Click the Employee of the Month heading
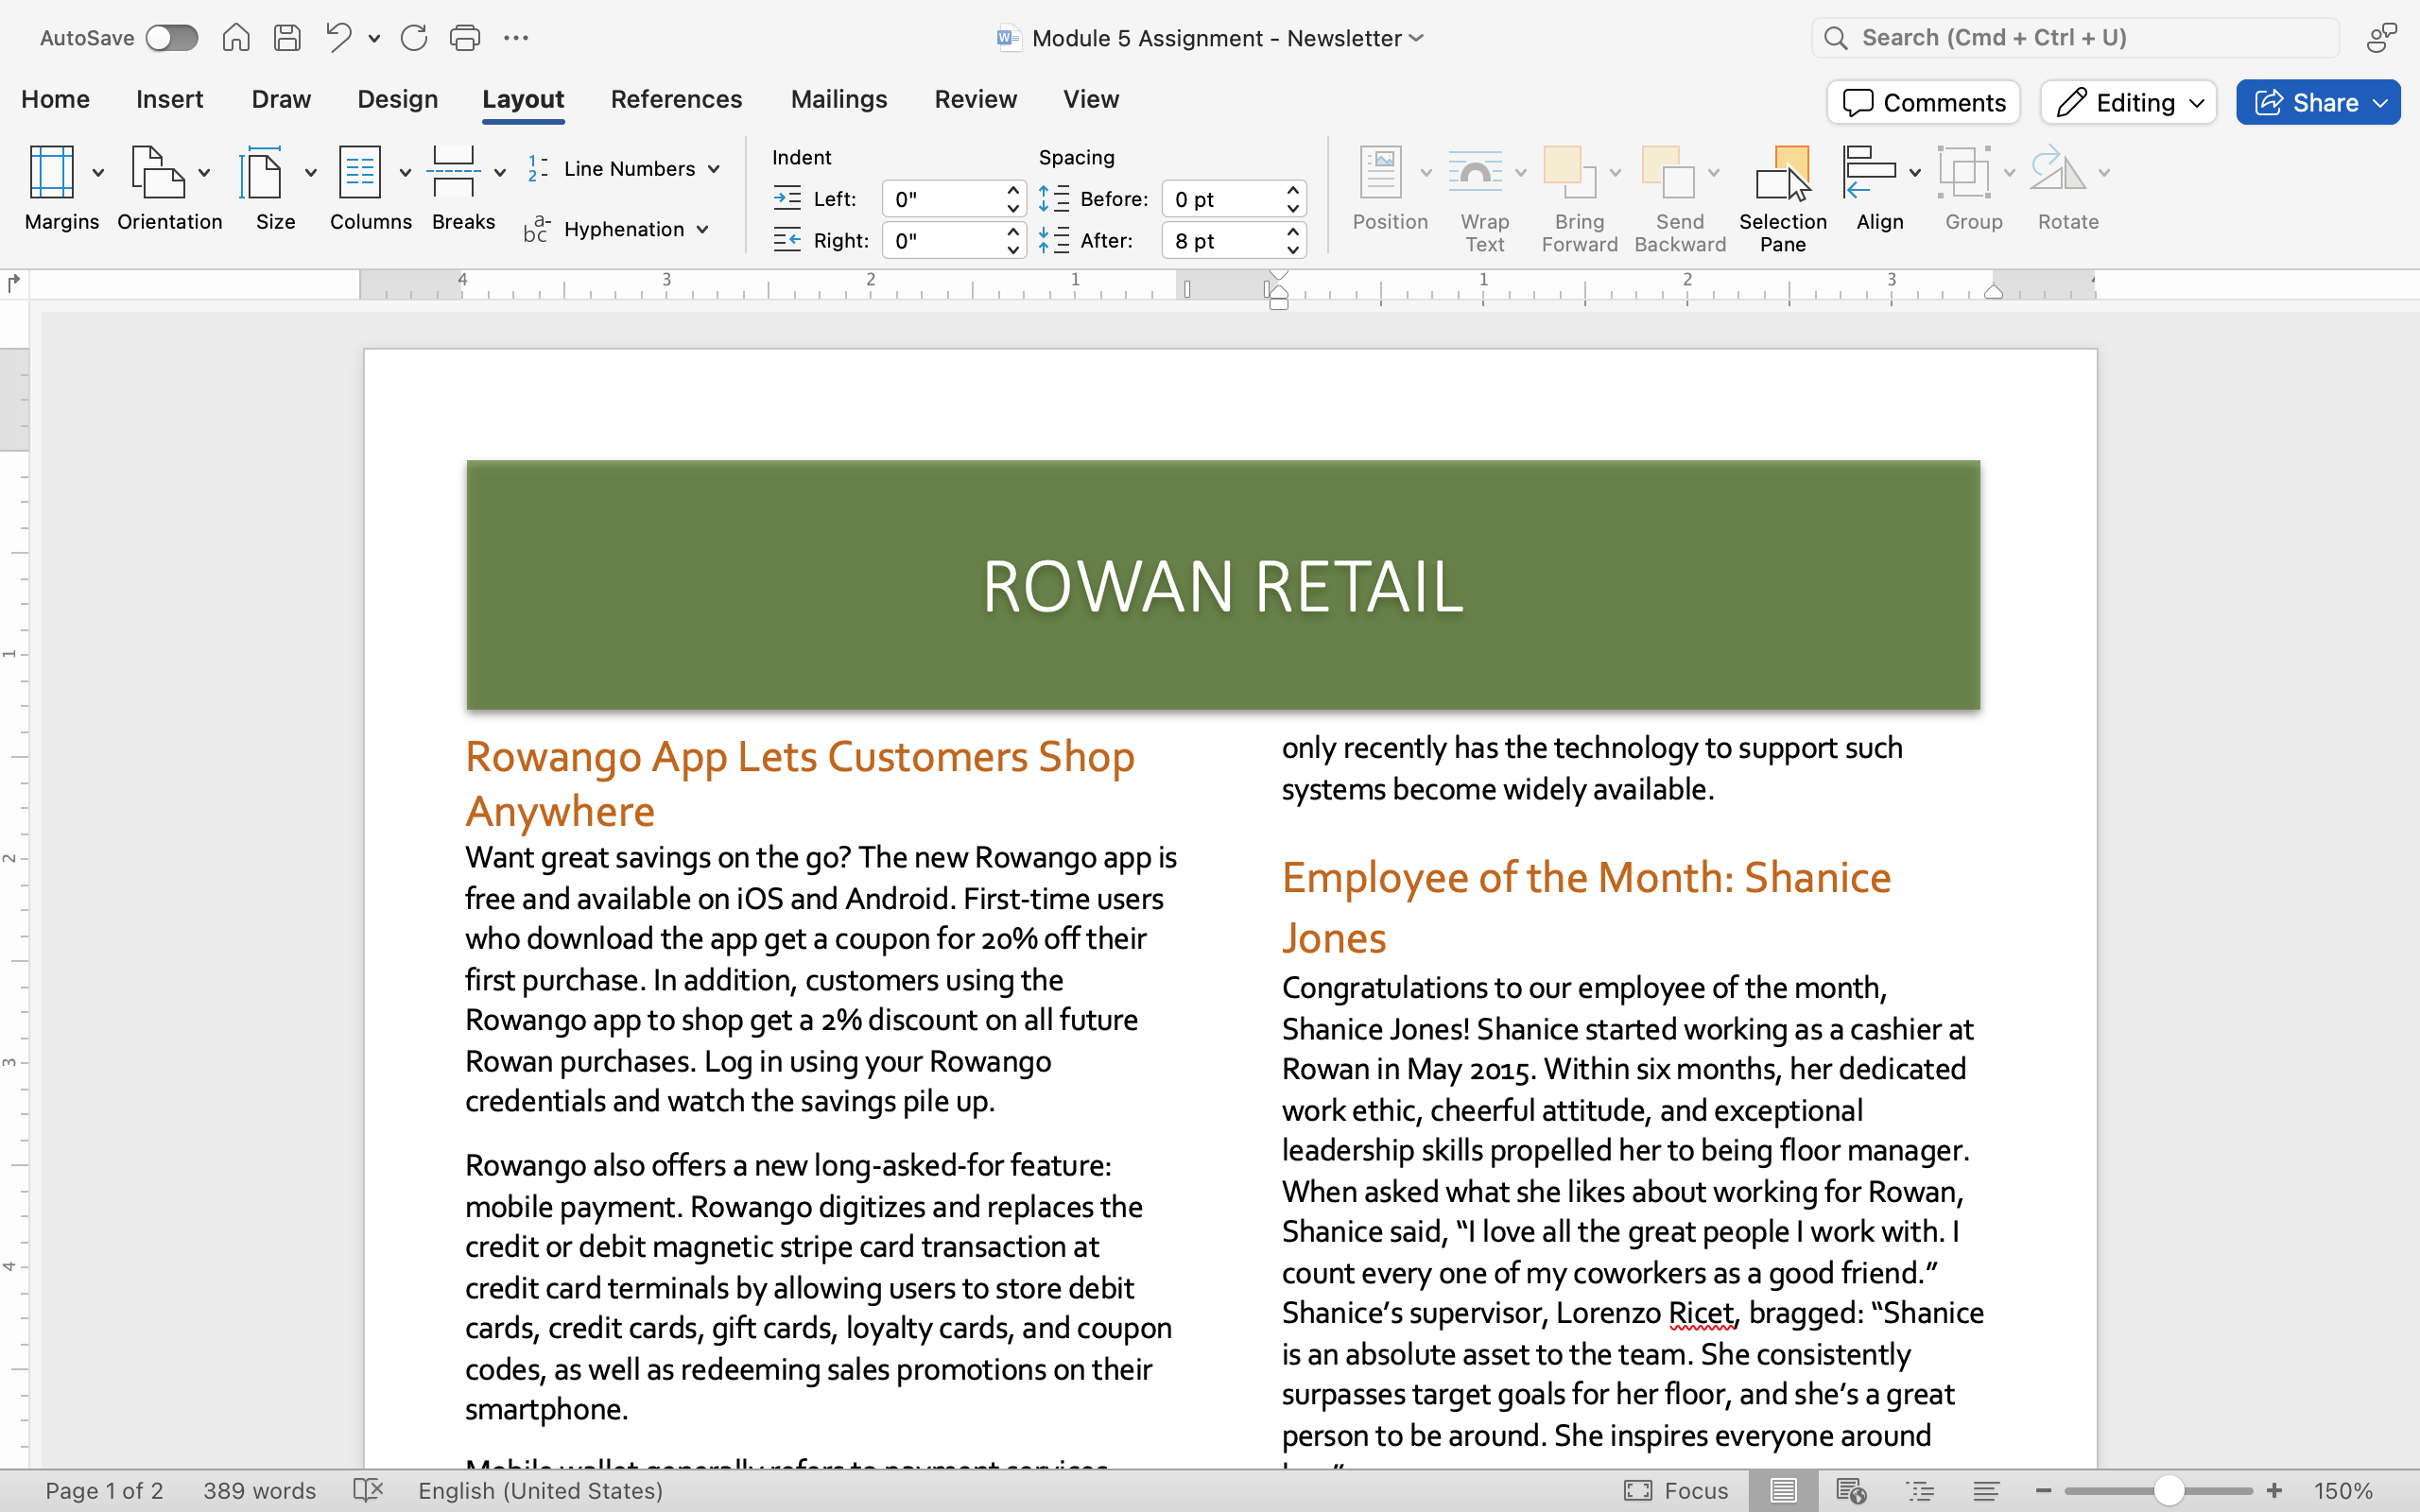Image resolution: width=2420 pixels, height=1512 pixels. pyautogui.click(x=1586, y=907)
